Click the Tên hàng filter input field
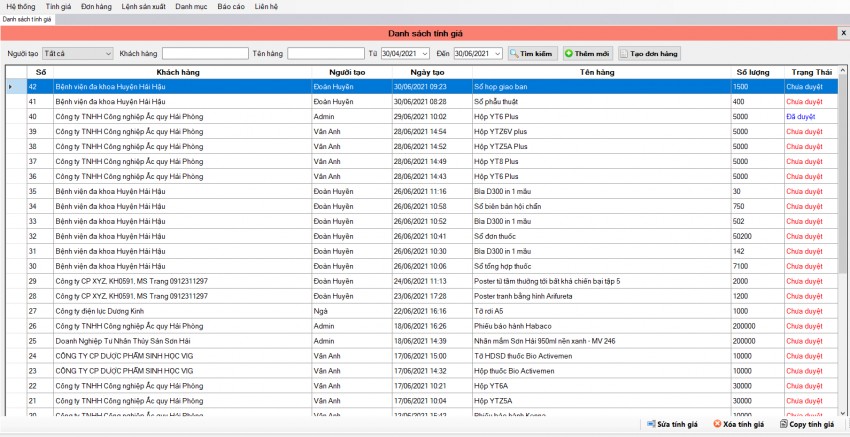The height and width of the screenshot is (437, 850). point(325,53)
